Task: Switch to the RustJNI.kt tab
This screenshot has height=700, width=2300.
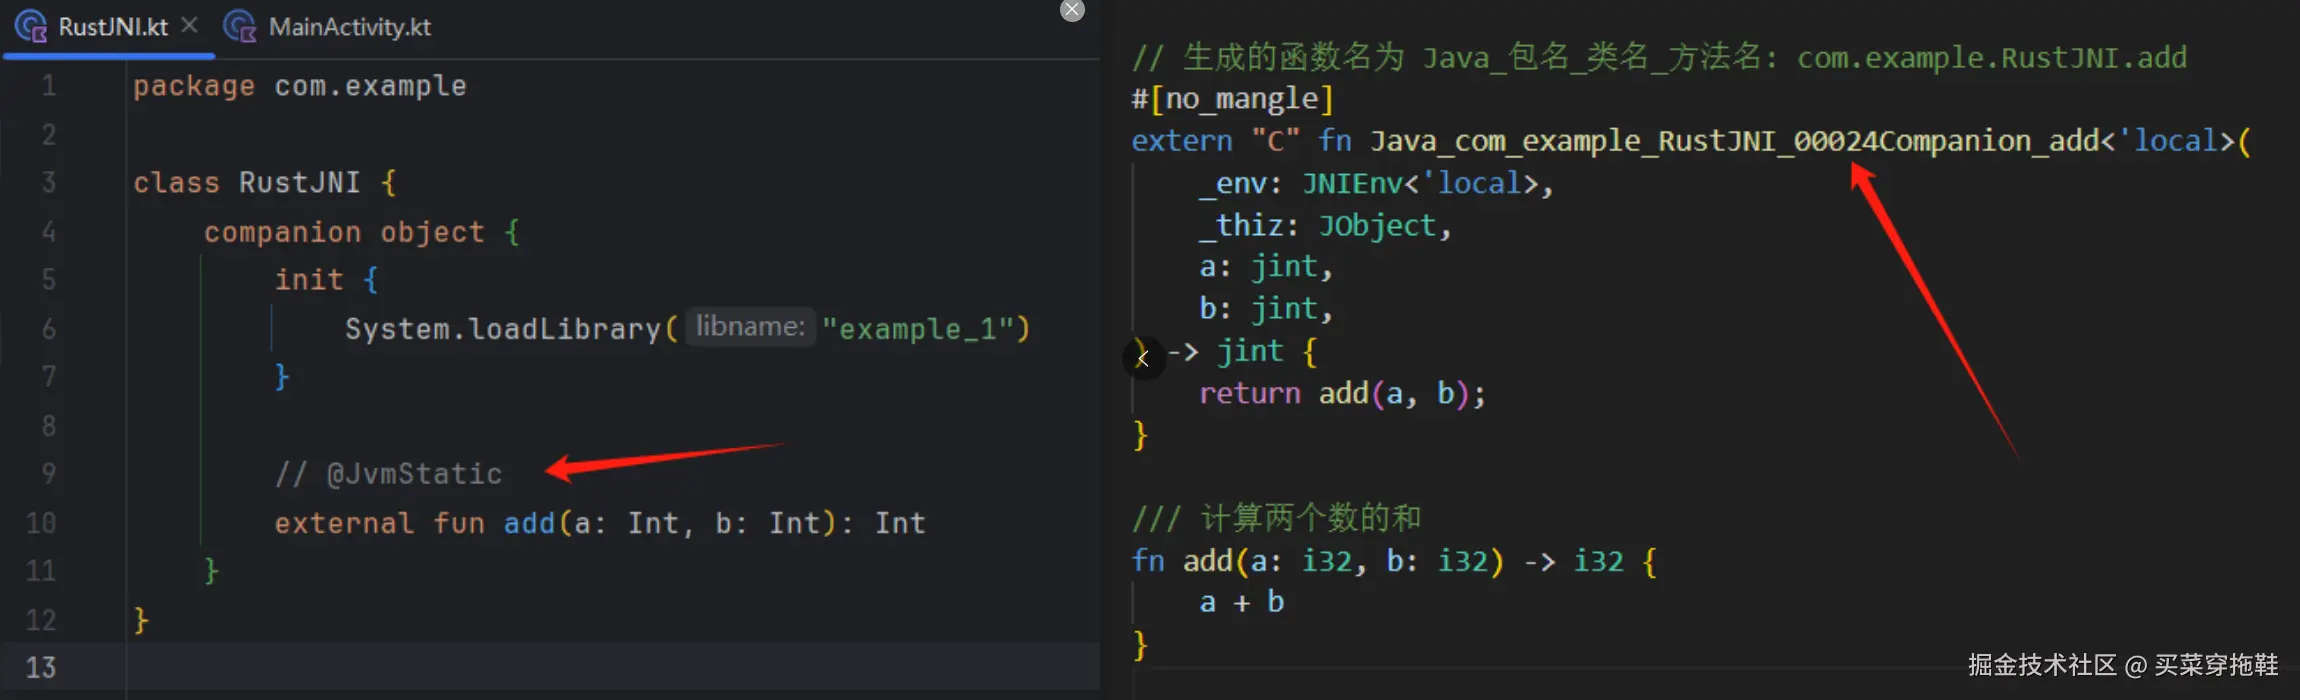Action: [112, 27]
